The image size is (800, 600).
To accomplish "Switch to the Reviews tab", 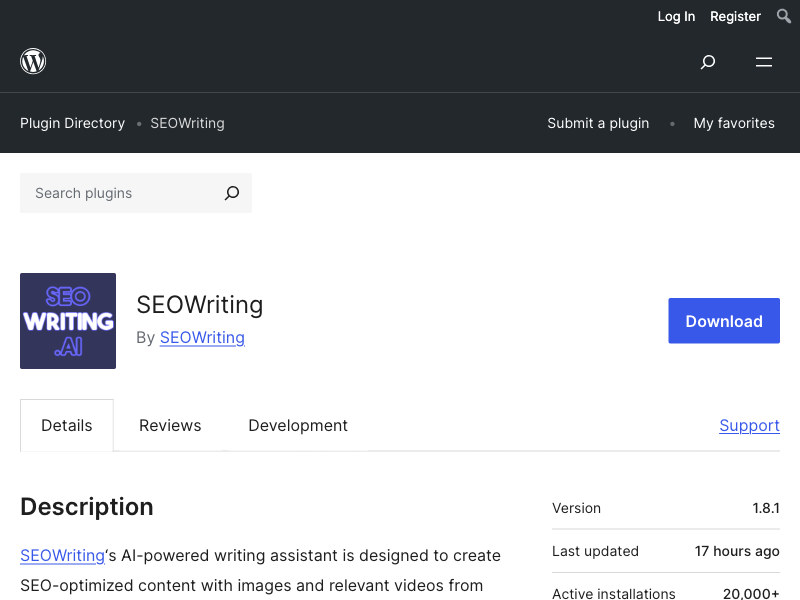I will pos(170,425).
